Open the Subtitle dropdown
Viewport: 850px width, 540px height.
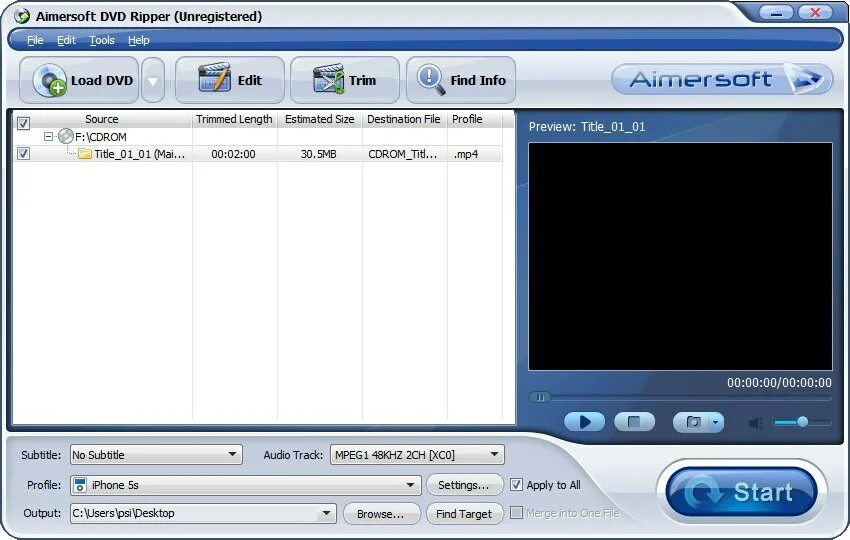156,454
